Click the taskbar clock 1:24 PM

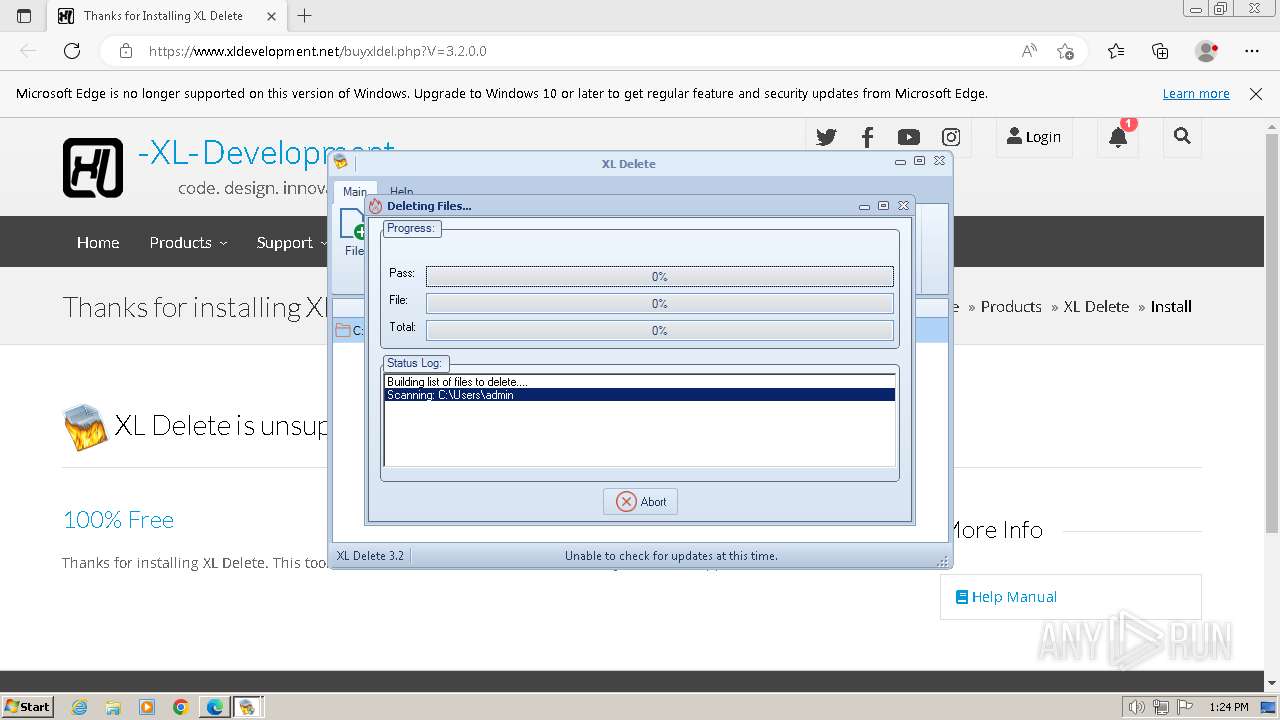(x=1228, y=707)
